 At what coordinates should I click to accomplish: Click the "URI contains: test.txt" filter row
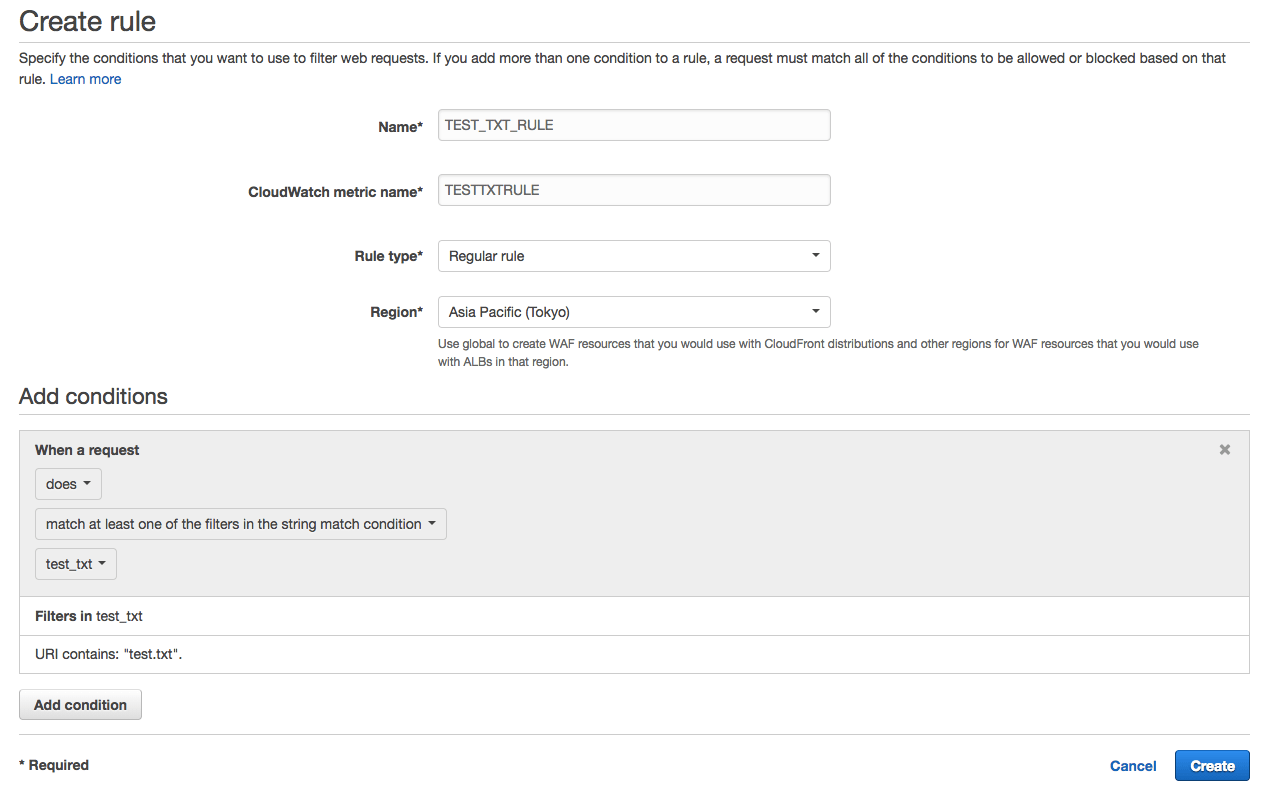[109, 654]
